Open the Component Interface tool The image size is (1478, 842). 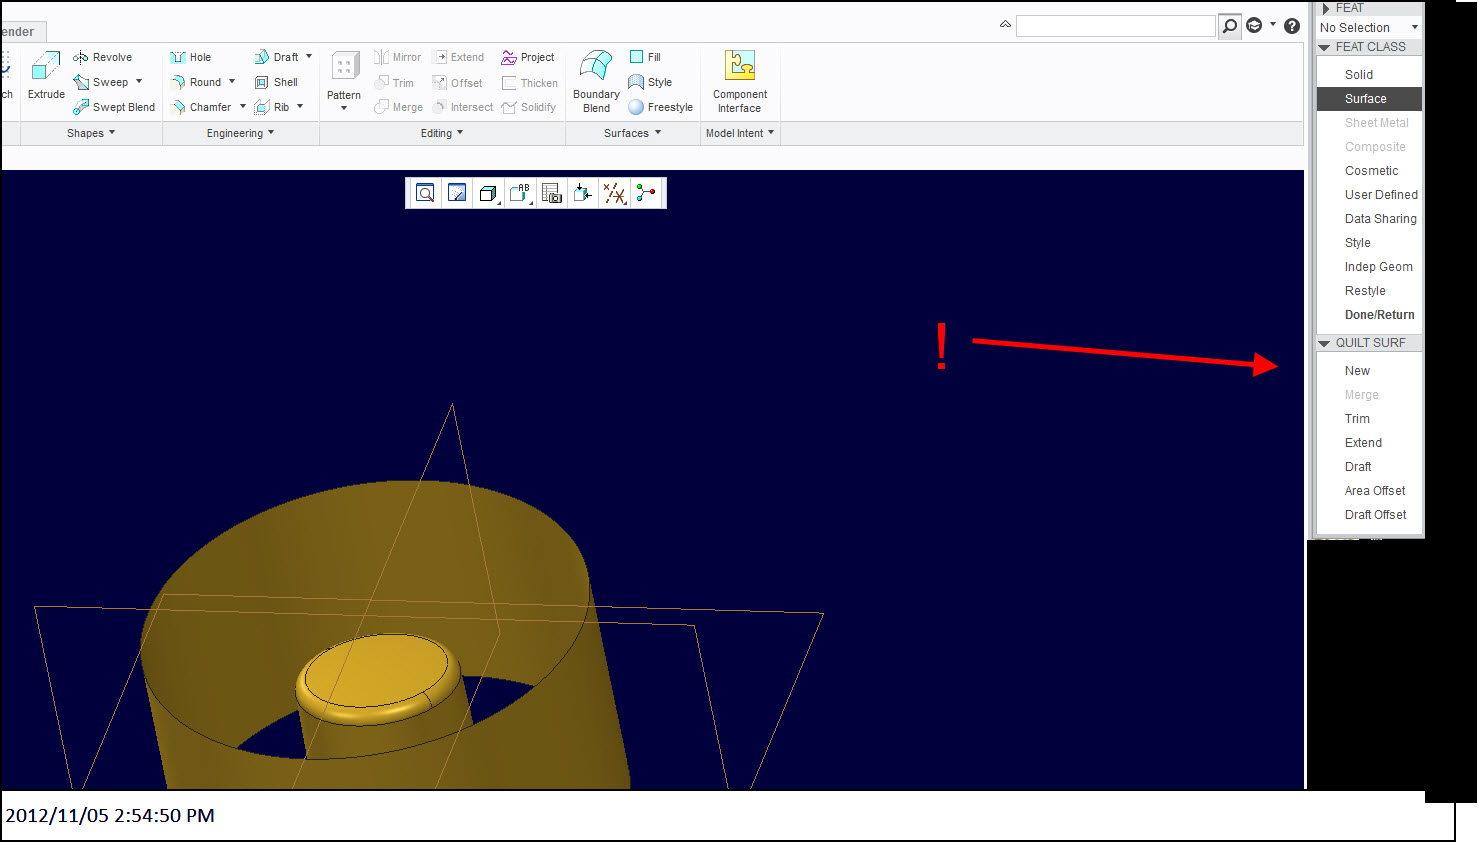point(740,81)
